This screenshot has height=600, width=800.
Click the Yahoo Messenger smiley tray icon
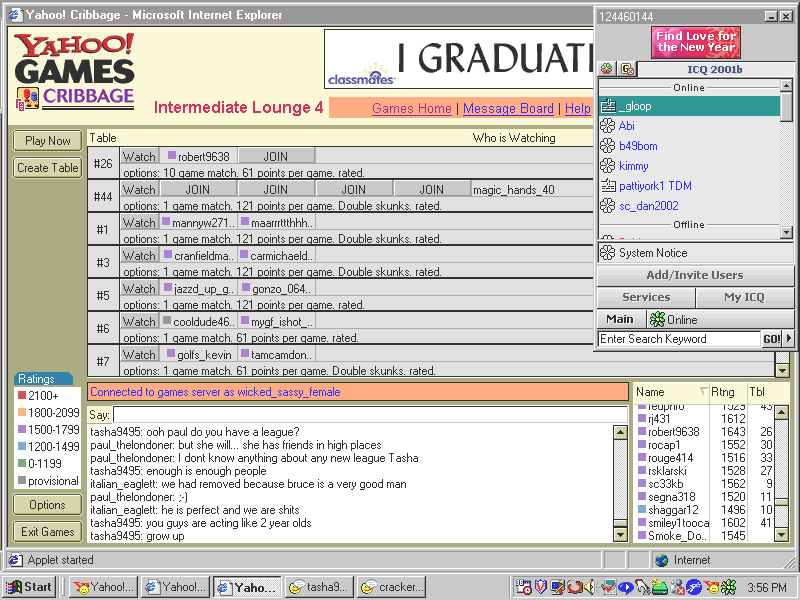coord(711,587)
